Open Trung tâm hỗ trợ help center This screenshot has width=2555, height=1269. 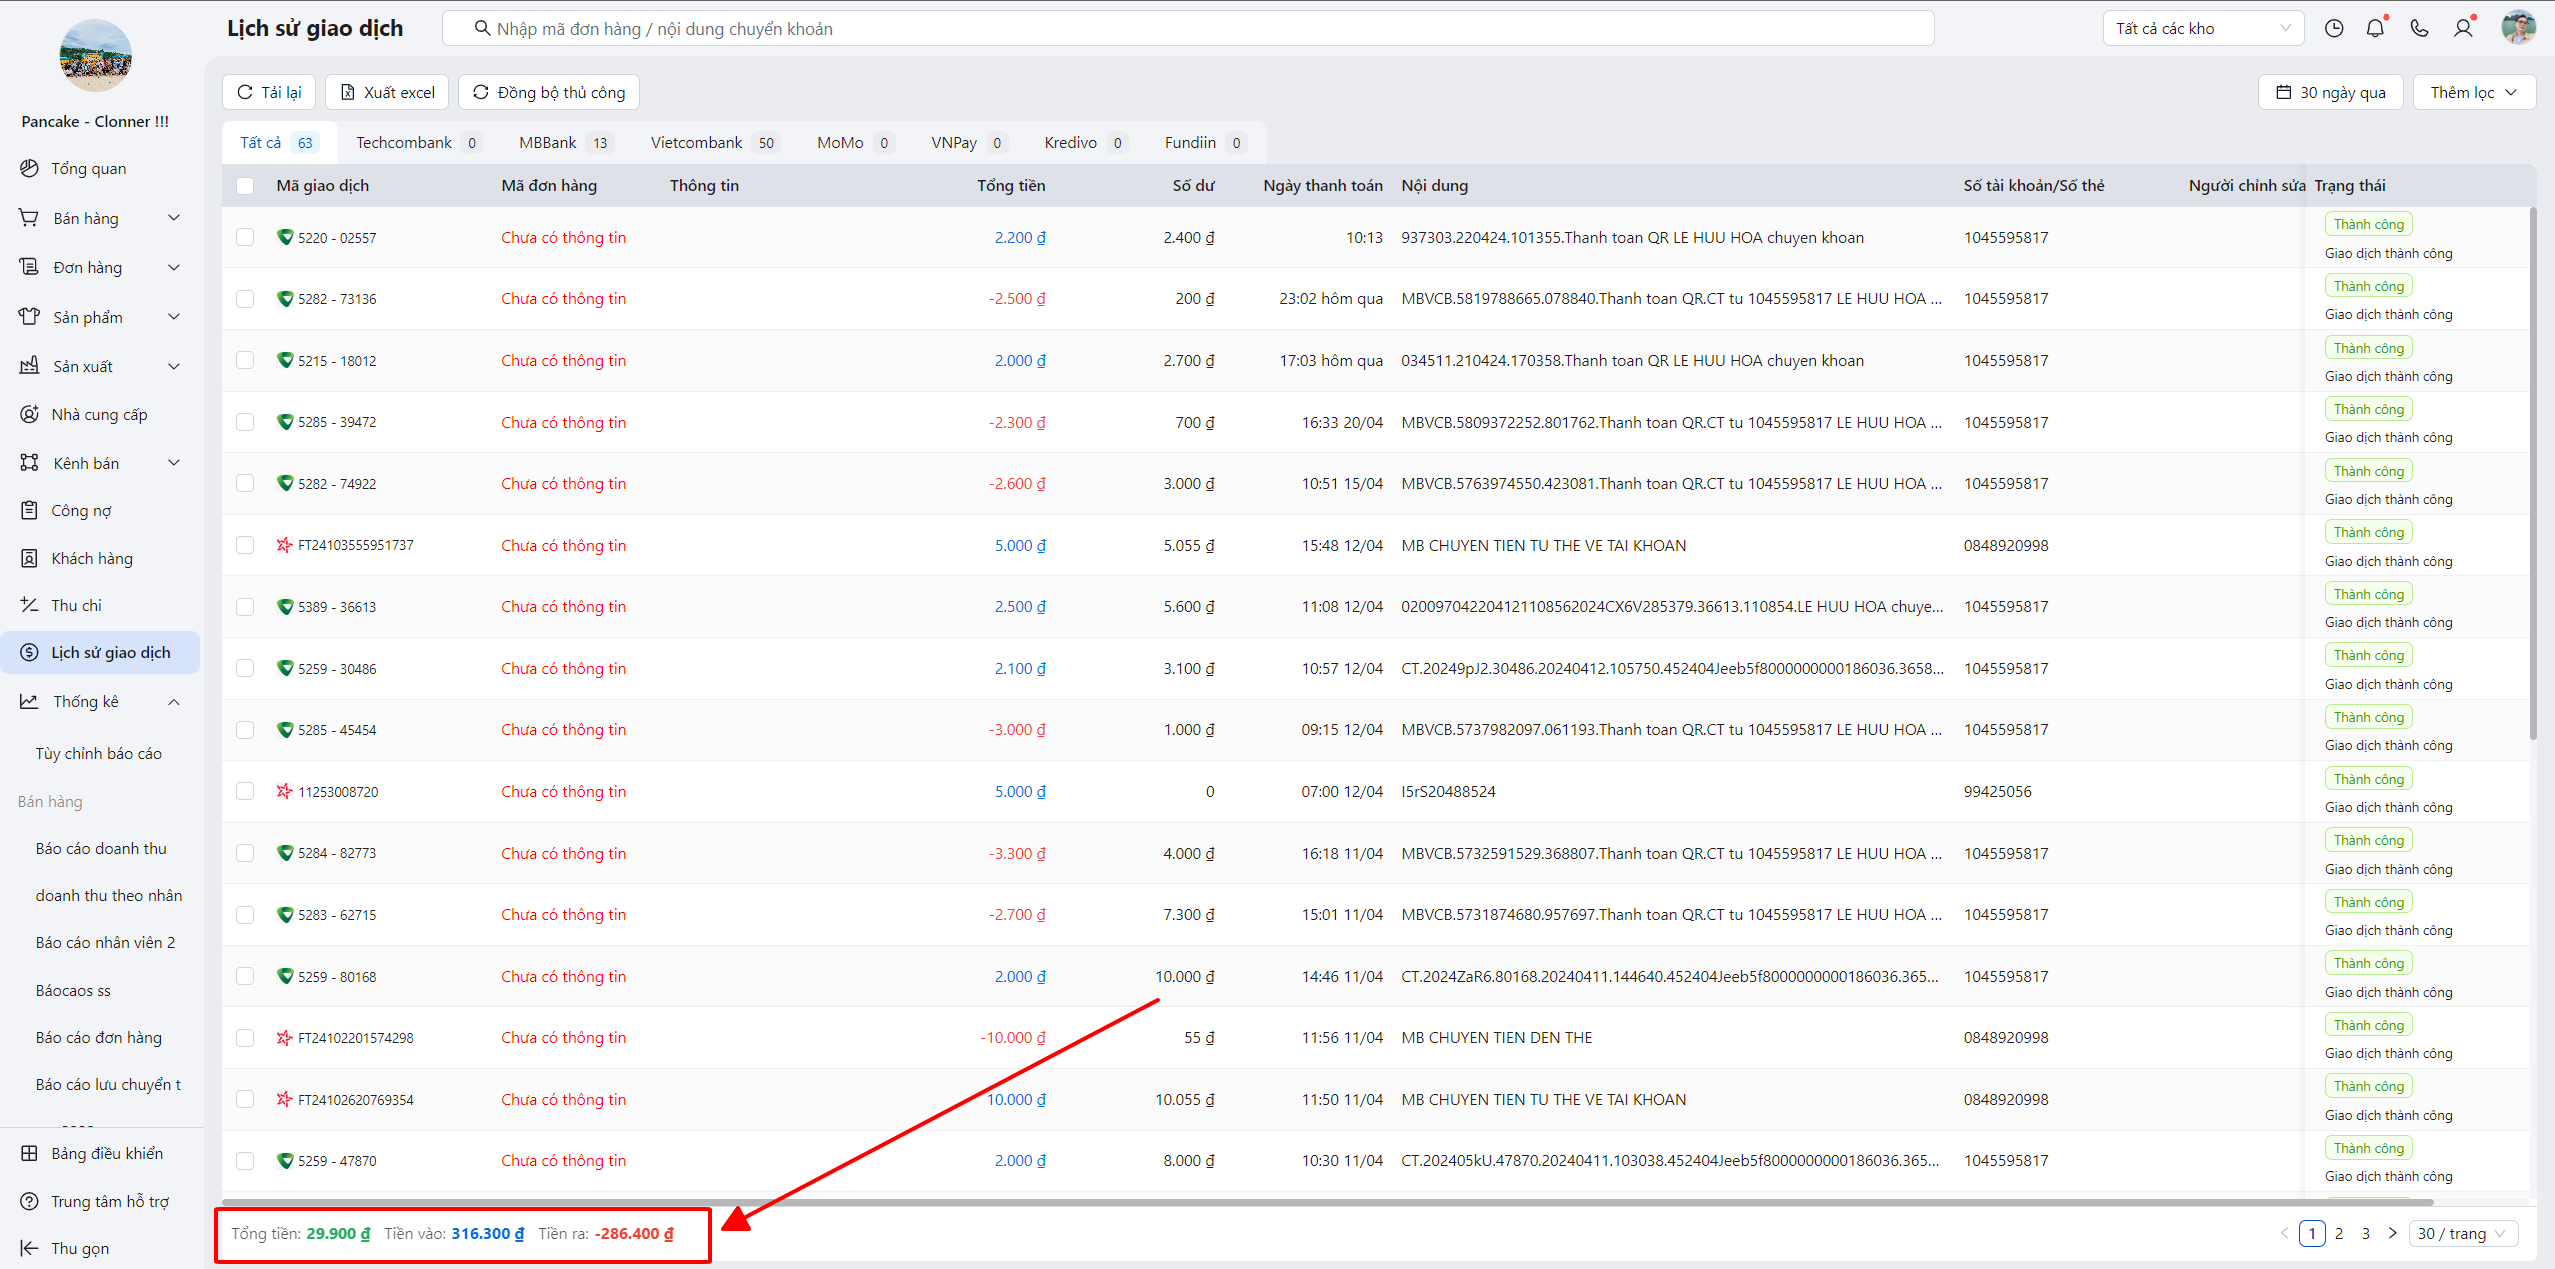coord(109,1201)
